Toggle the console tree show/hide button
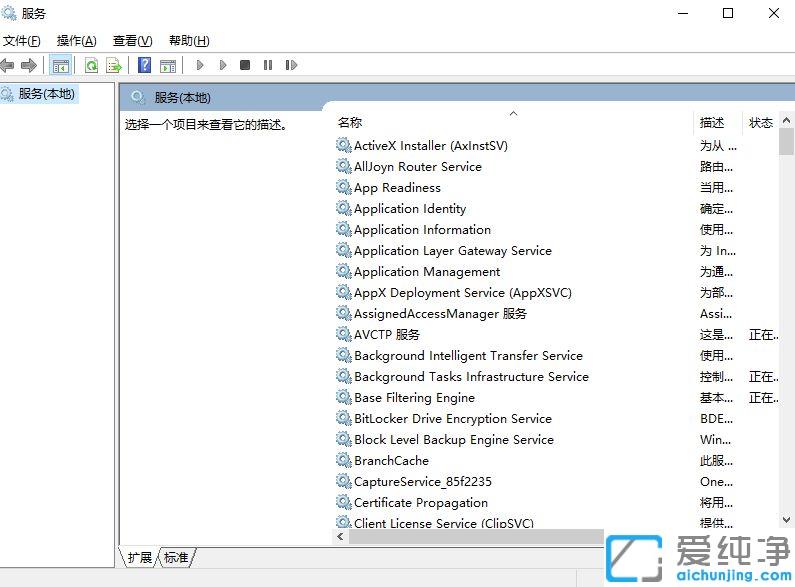 [61, 66]
